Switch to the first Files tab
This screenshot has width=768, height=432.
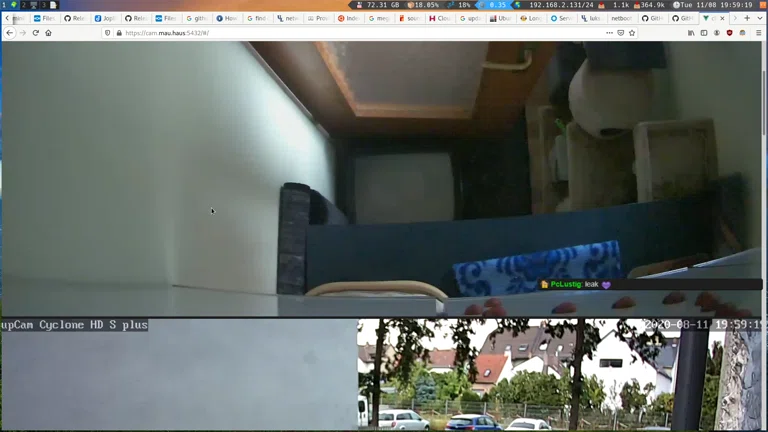tap(45, 18)
